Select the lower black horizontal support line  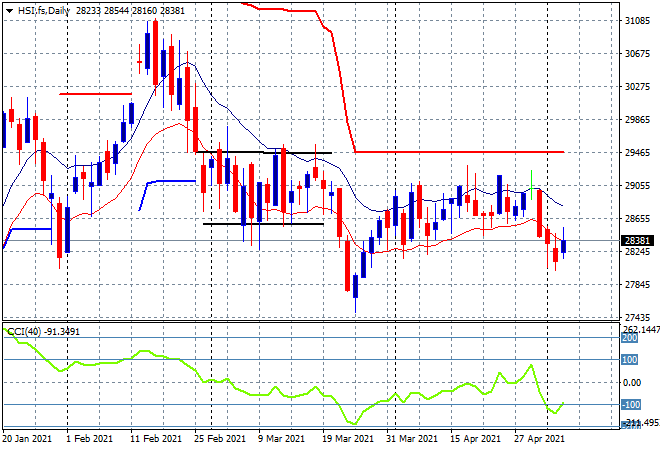[x=263, y=224]
